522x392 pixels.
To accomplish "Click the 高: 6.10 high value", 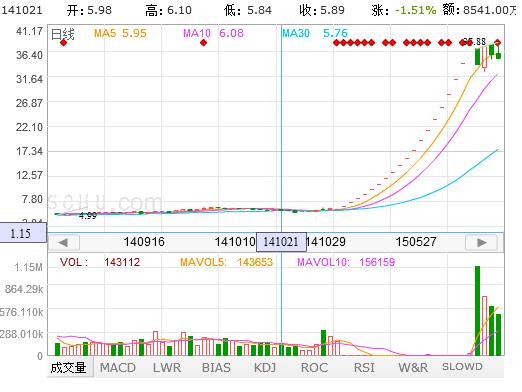I will coord(169,10).
